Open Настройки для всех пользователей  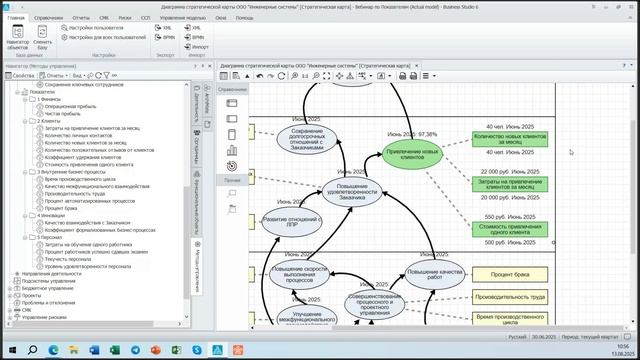pos(103,37)
